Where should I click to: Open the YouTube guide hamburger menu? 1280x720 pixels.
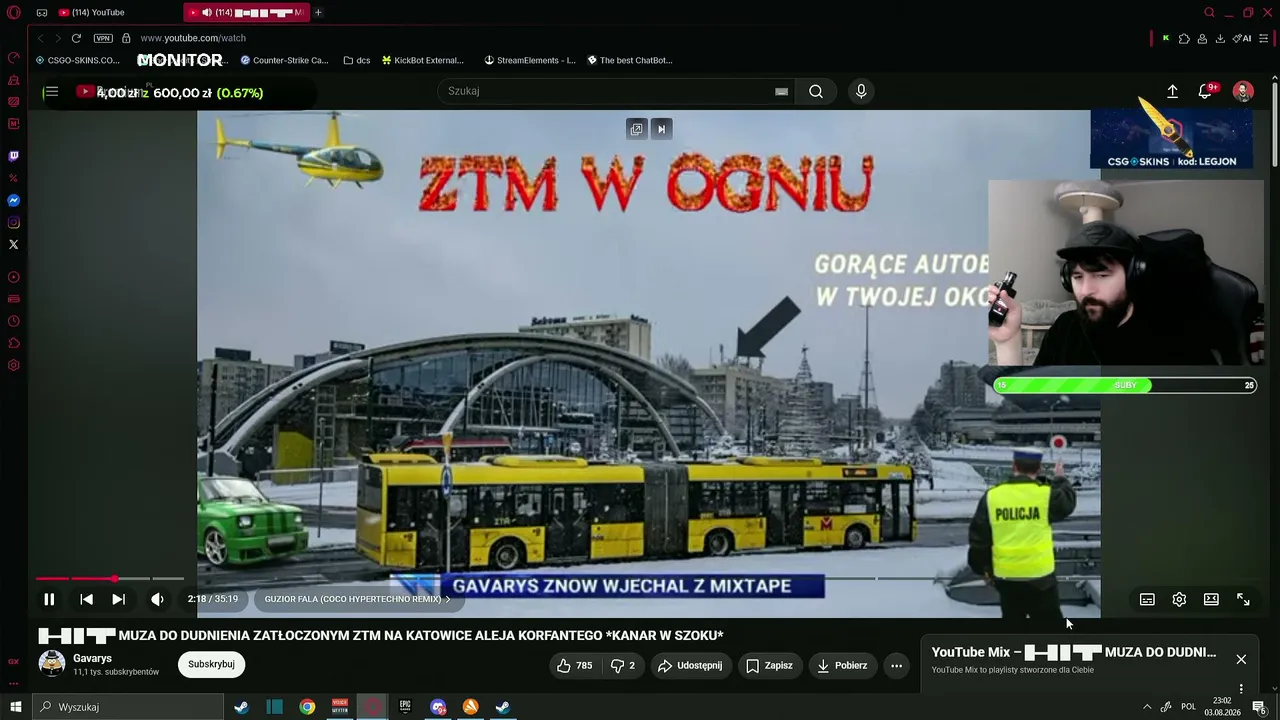pyautogui.click(x=51, y=92)
